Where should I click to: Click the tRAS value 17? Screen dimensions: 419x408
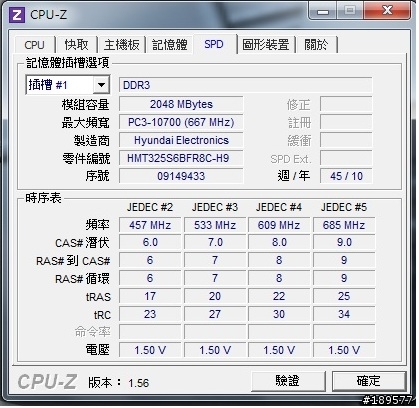[150, 296]
